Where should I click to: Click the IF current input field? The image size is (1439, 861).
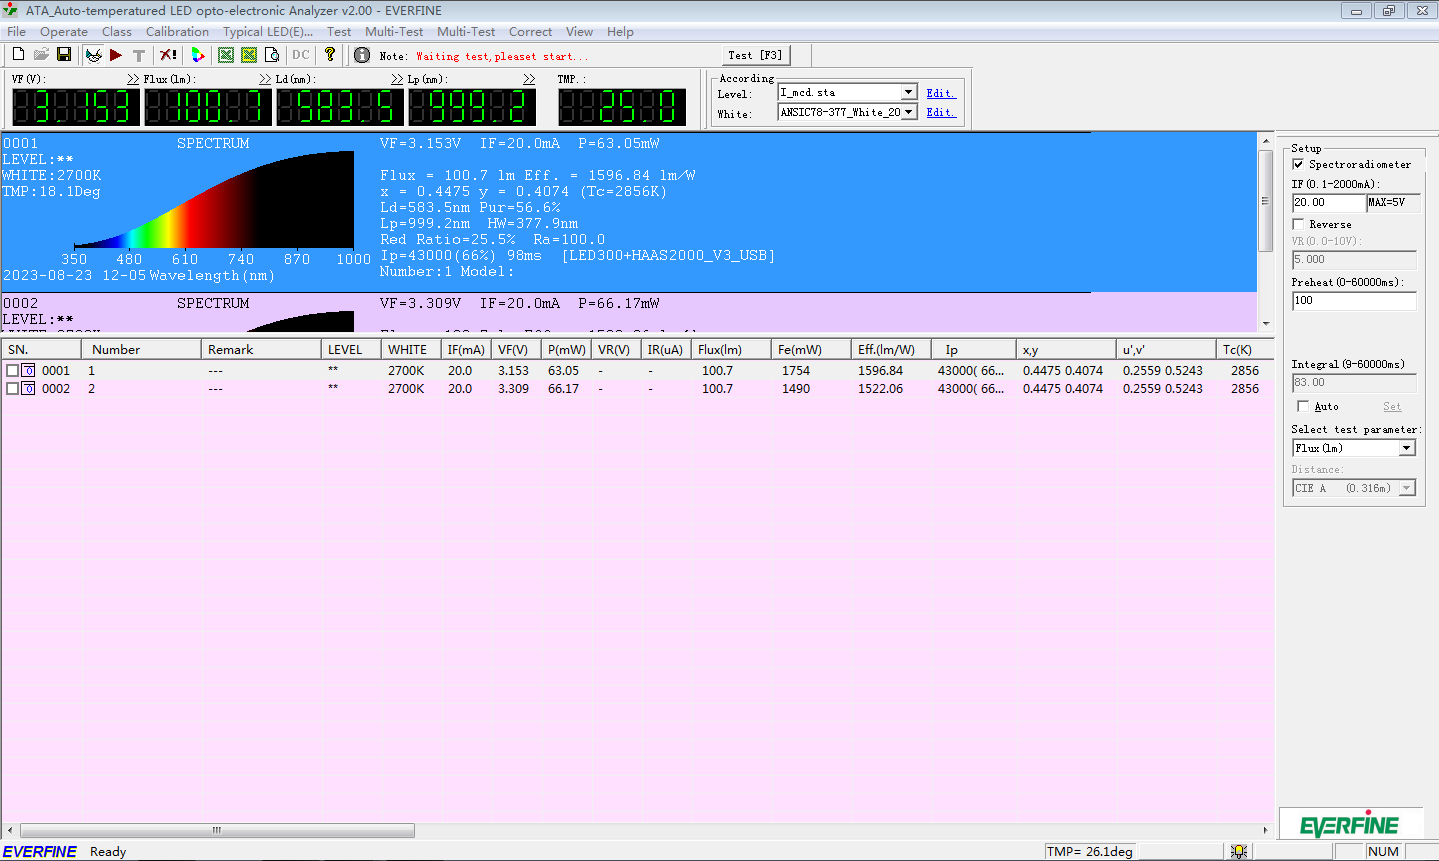pyautogui.click(x=1327, y=202)
